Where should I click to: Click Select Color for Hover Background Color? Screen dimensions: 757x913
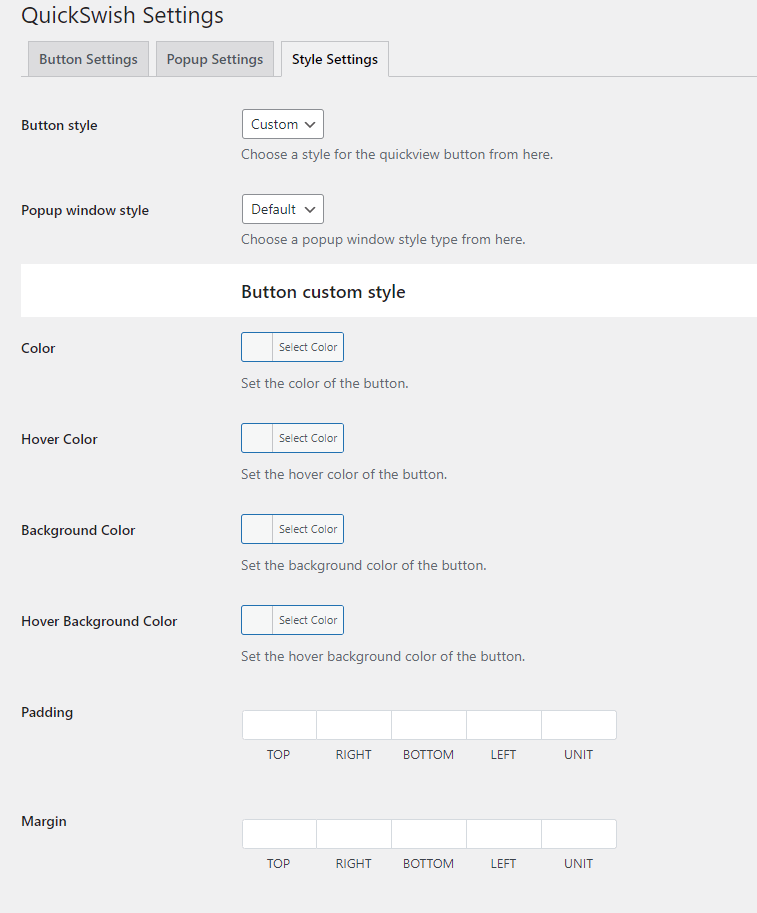click(x=308, y=620)
